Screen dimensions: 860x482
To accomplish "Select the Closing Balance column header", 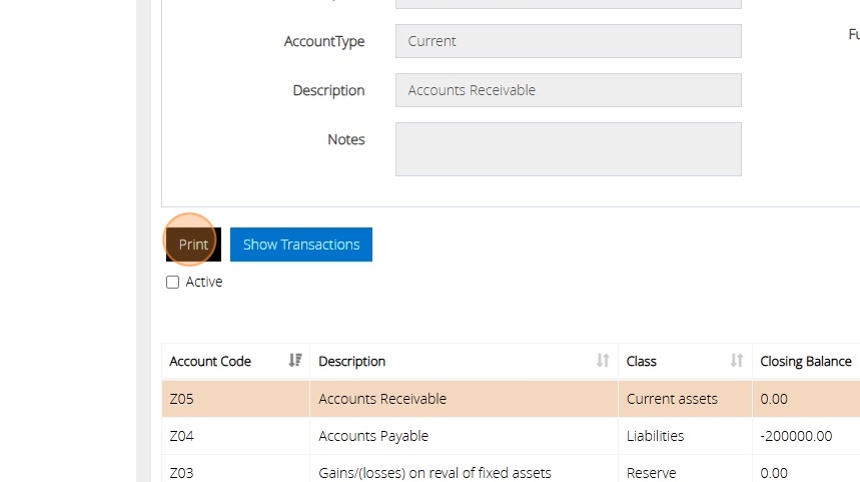I will tap(805, 361).
